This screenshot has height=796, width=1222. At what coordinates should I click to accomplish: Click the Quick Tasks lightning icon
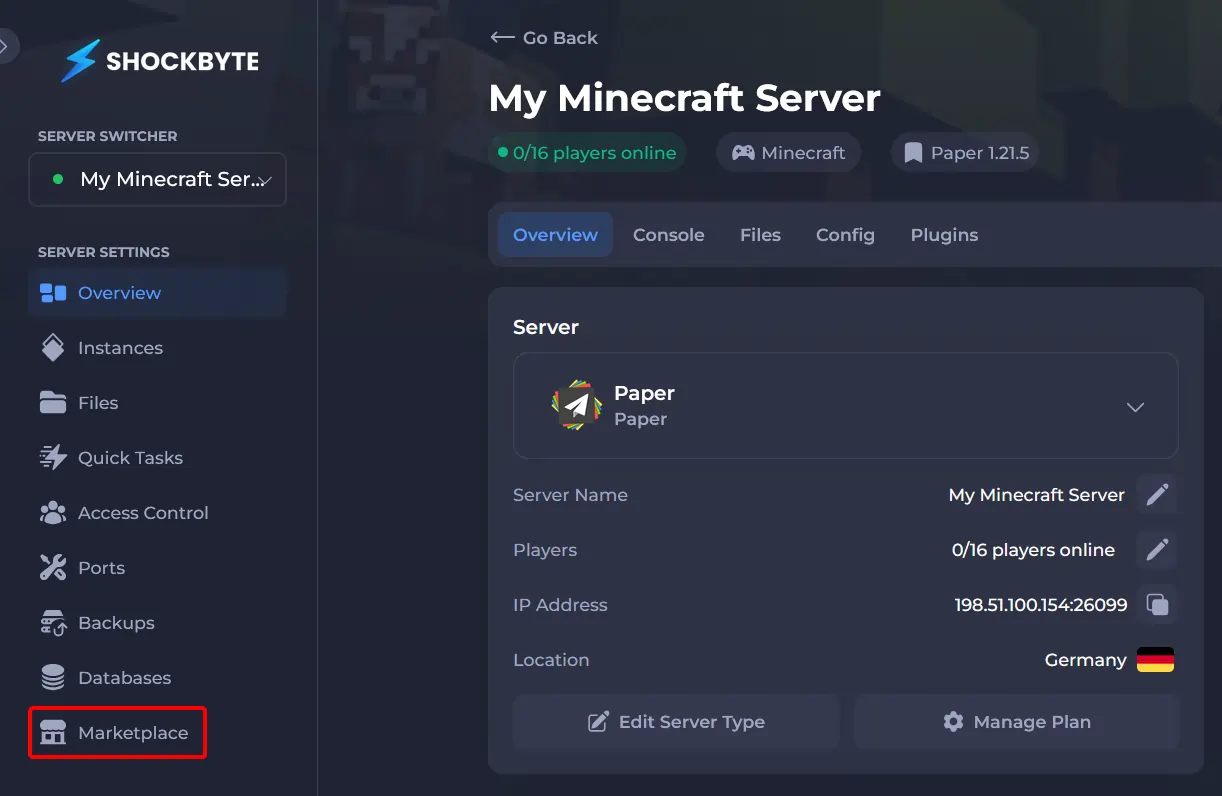[x=53, y=458]
